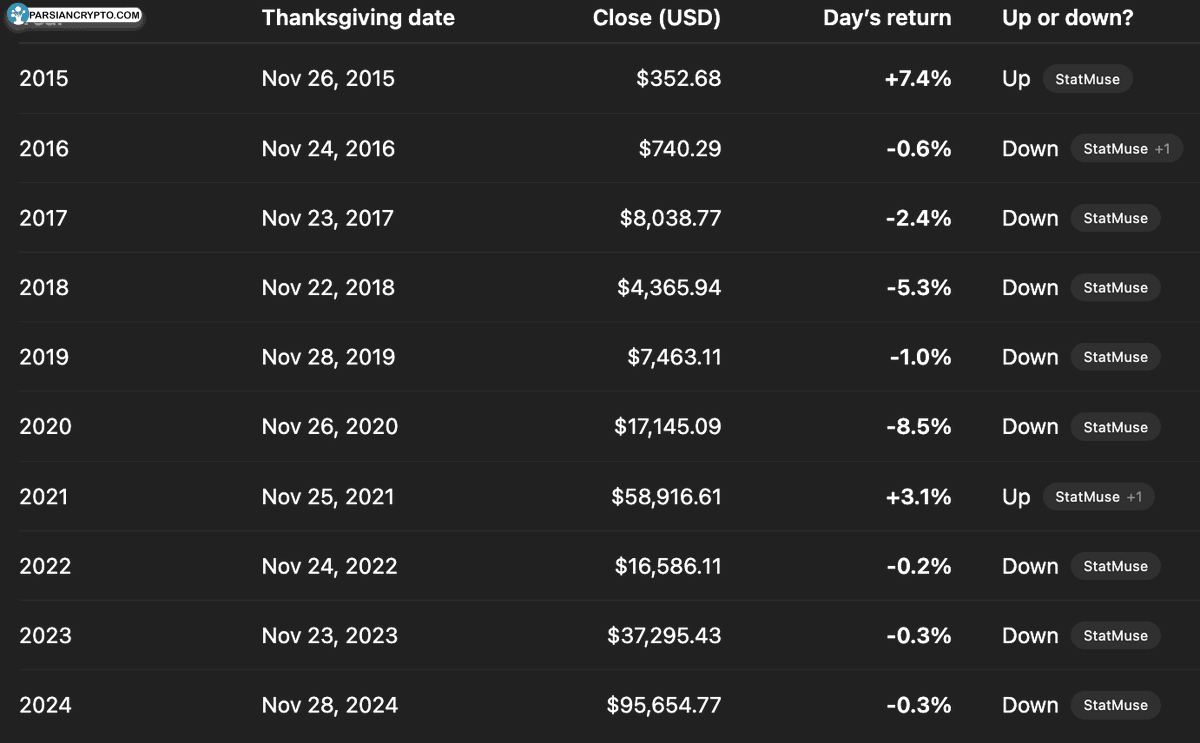
Task: Open the StatMuse +1 badge for 2021
Action: 1098,497
